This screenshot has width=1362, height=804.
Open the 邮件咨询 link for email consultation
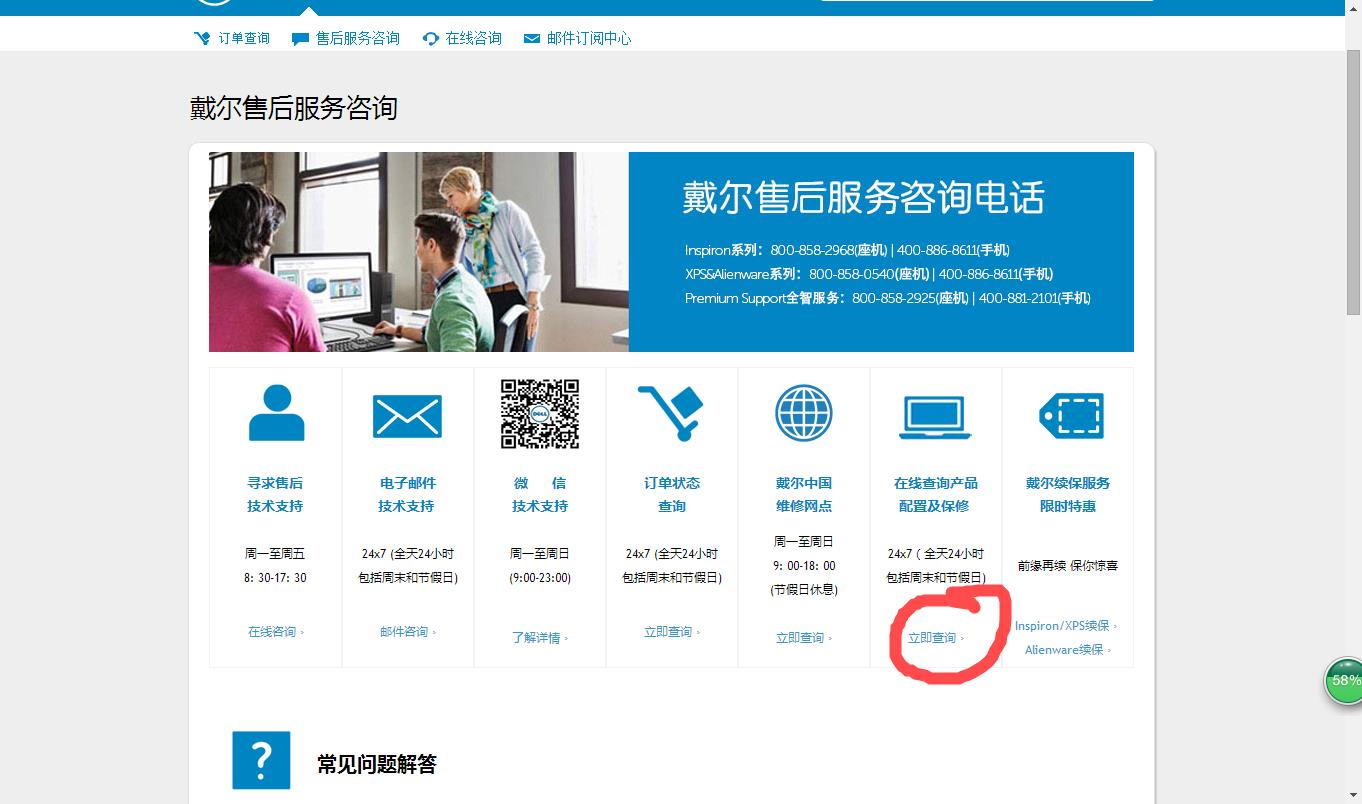pos(405,631)
